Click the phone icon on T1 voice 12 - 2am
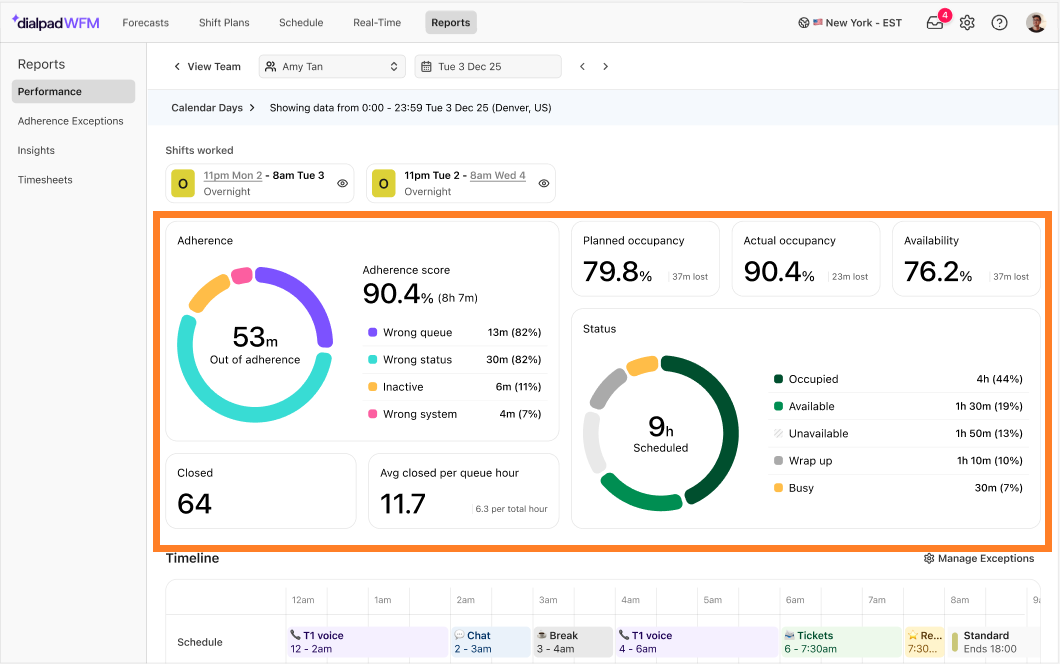 [295, 635]
